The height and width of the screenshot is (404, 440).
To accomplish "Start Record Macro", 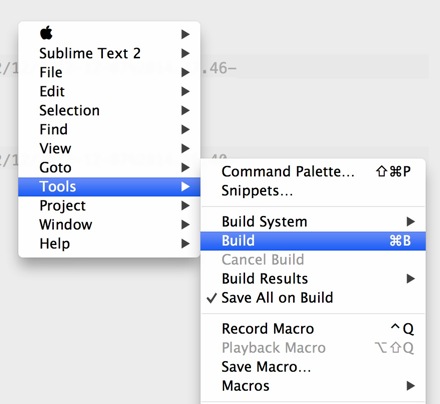I will point(313,329).
